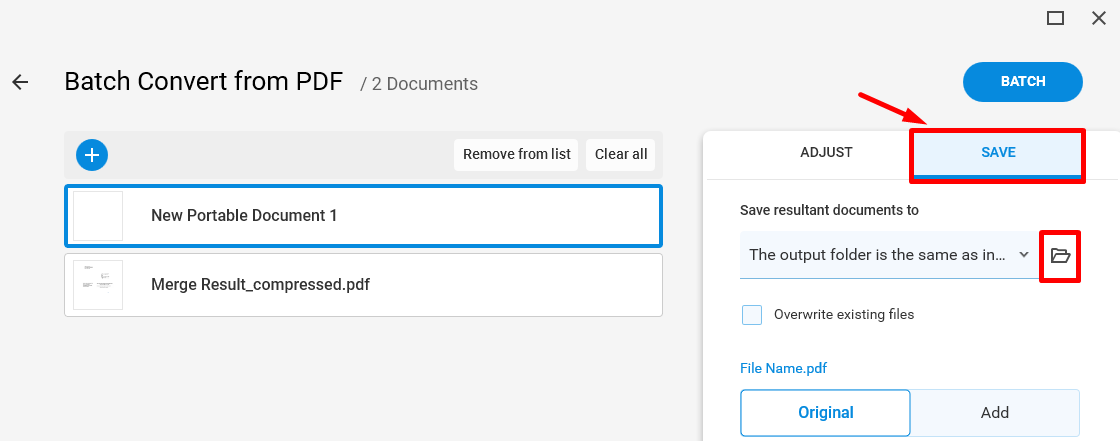This screenshot has height=441, width=1120.
Task: Maximize the window using the square icon
Action: click(1056, 18)
